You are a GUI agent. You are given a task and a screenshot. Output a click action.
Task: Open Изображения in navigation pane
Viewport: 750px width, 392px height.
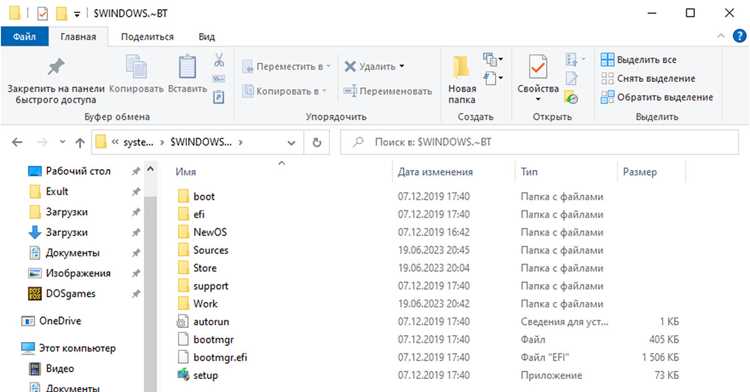pos(69,273)
